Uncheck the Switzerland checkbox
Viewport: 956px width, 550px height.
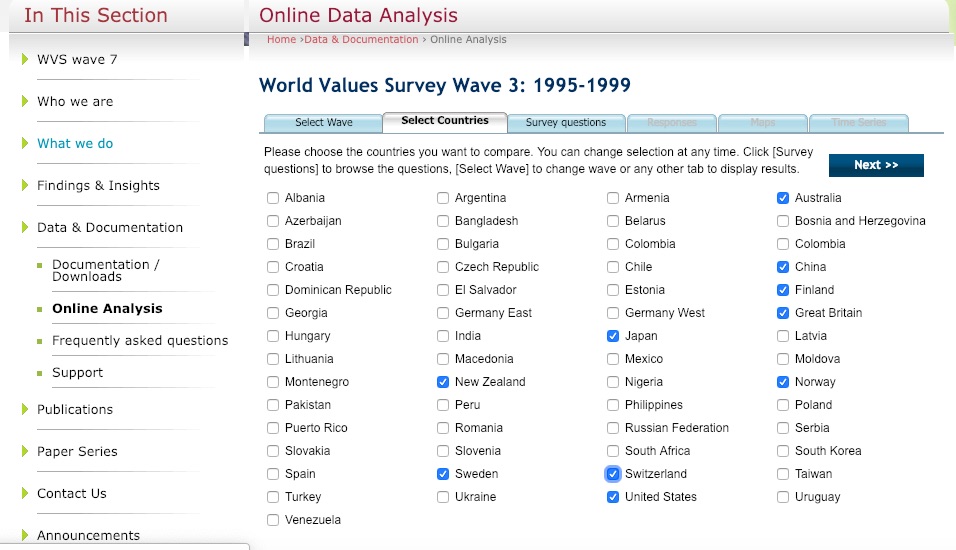pos(613,474)
